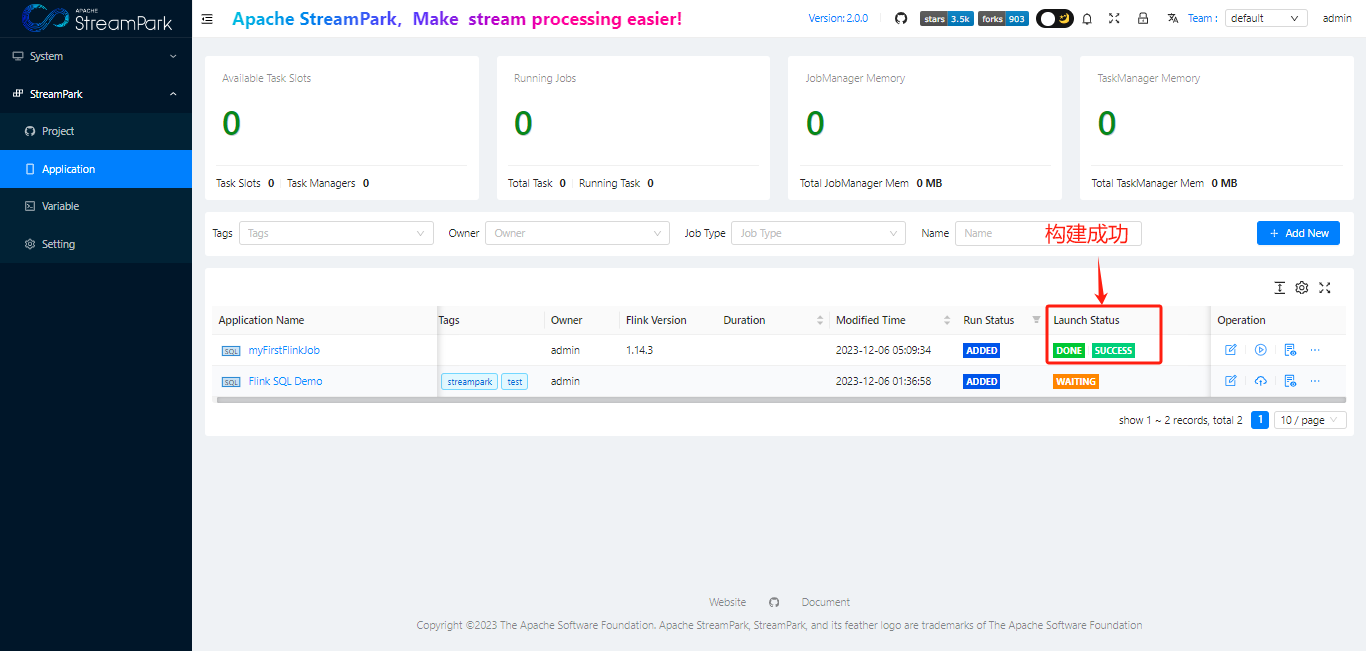The width and height of the screenshot is (1366, 651).
Task: Click the forks 903 badge
Action: (x=1003, y=18)
